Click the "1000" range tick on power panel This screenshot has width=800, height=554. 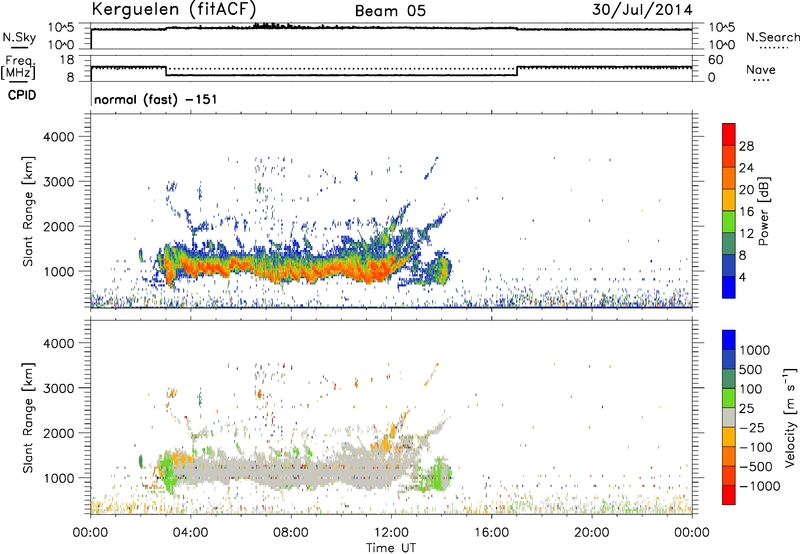coord(59,271)
